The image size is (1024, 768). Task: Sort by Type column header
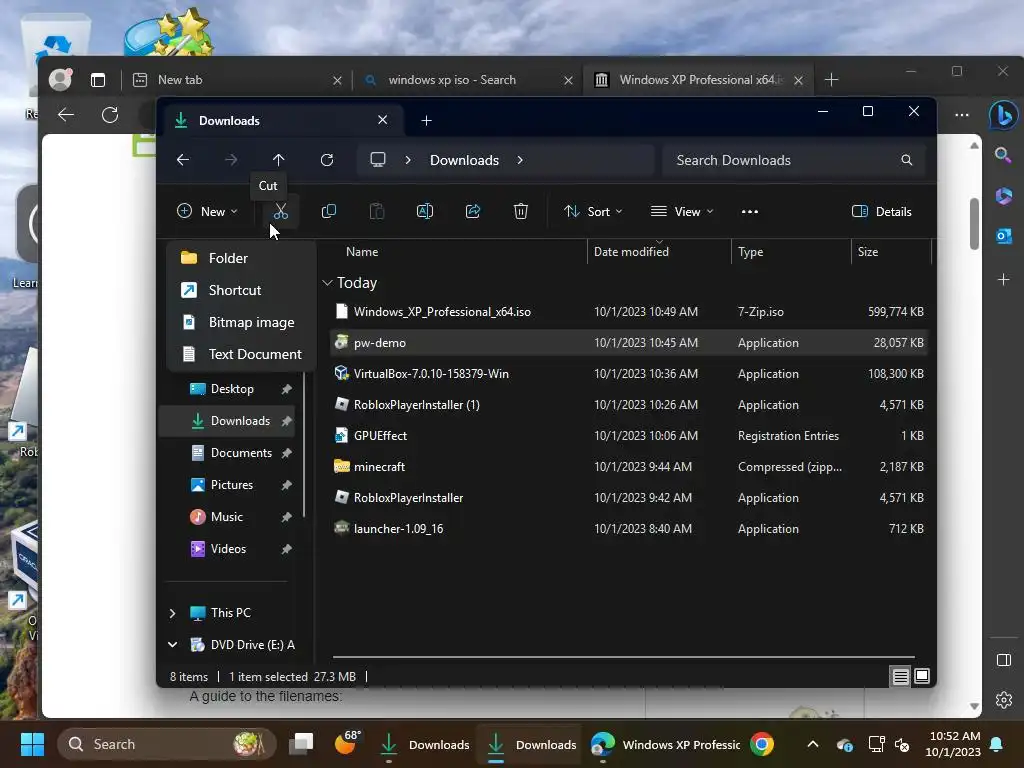(x=750, y=252)
